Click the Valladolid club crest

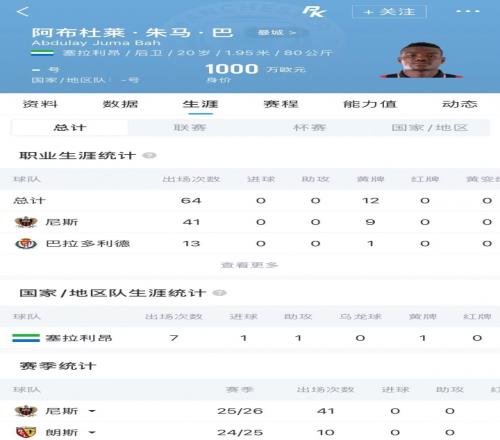(26, 244)
